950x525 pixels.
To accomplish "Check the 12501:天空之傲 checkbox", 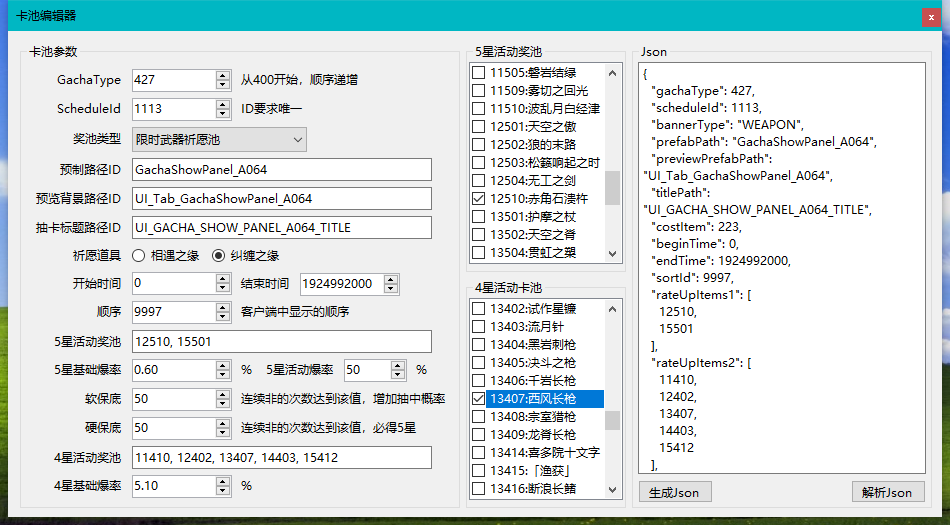I will [479, 127].
